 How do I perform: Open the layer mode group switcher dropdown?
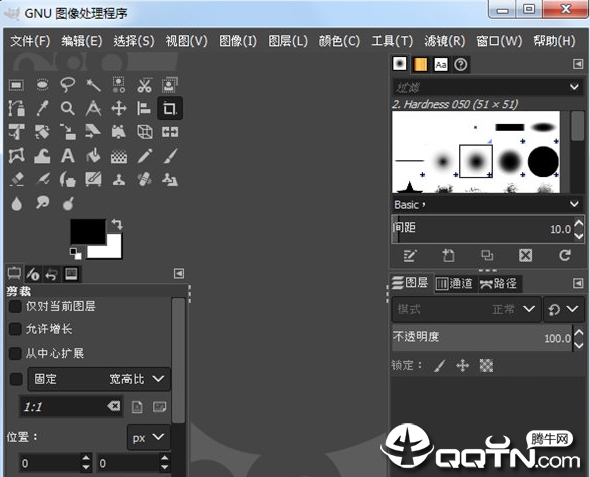point(563,309)
